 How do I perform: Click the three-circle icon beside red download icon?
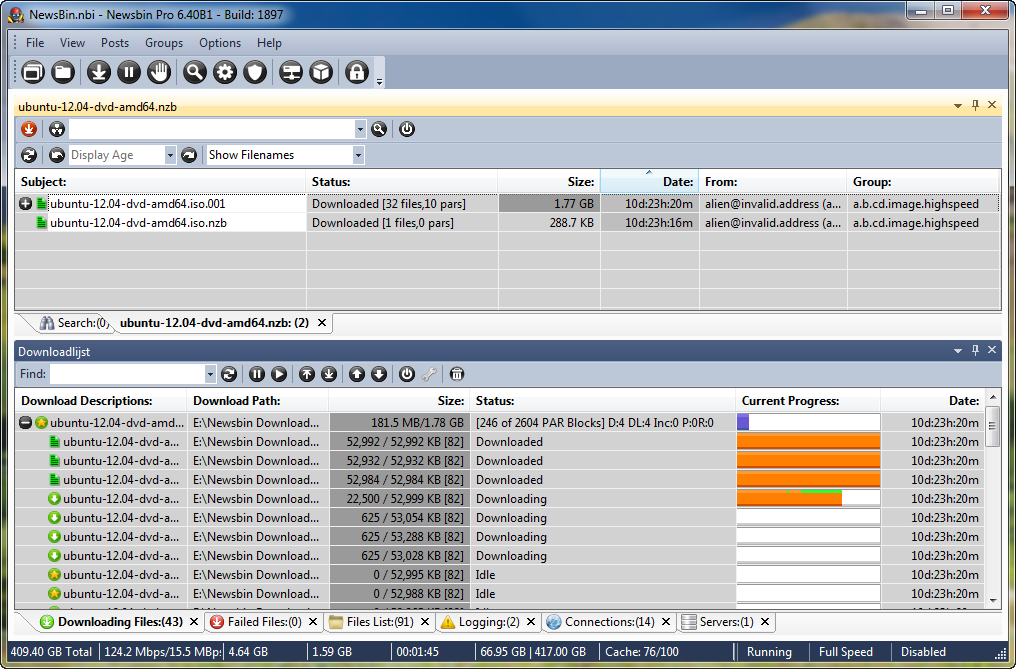pyautogui.click(x=57, y=129)
